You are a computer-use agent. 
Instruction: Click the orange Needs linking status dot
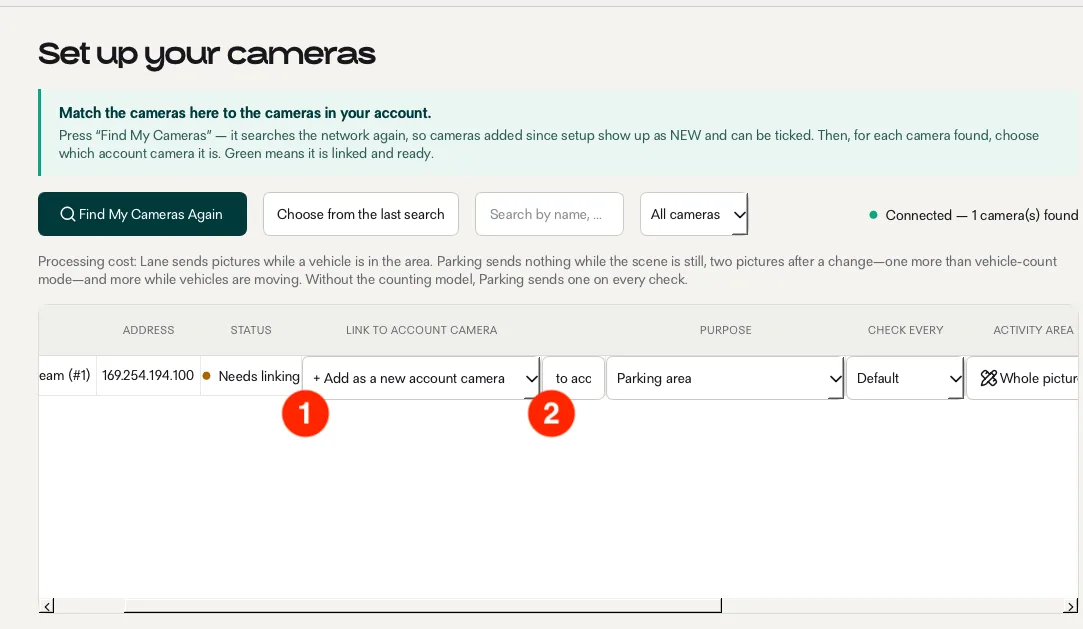point(207,376)
